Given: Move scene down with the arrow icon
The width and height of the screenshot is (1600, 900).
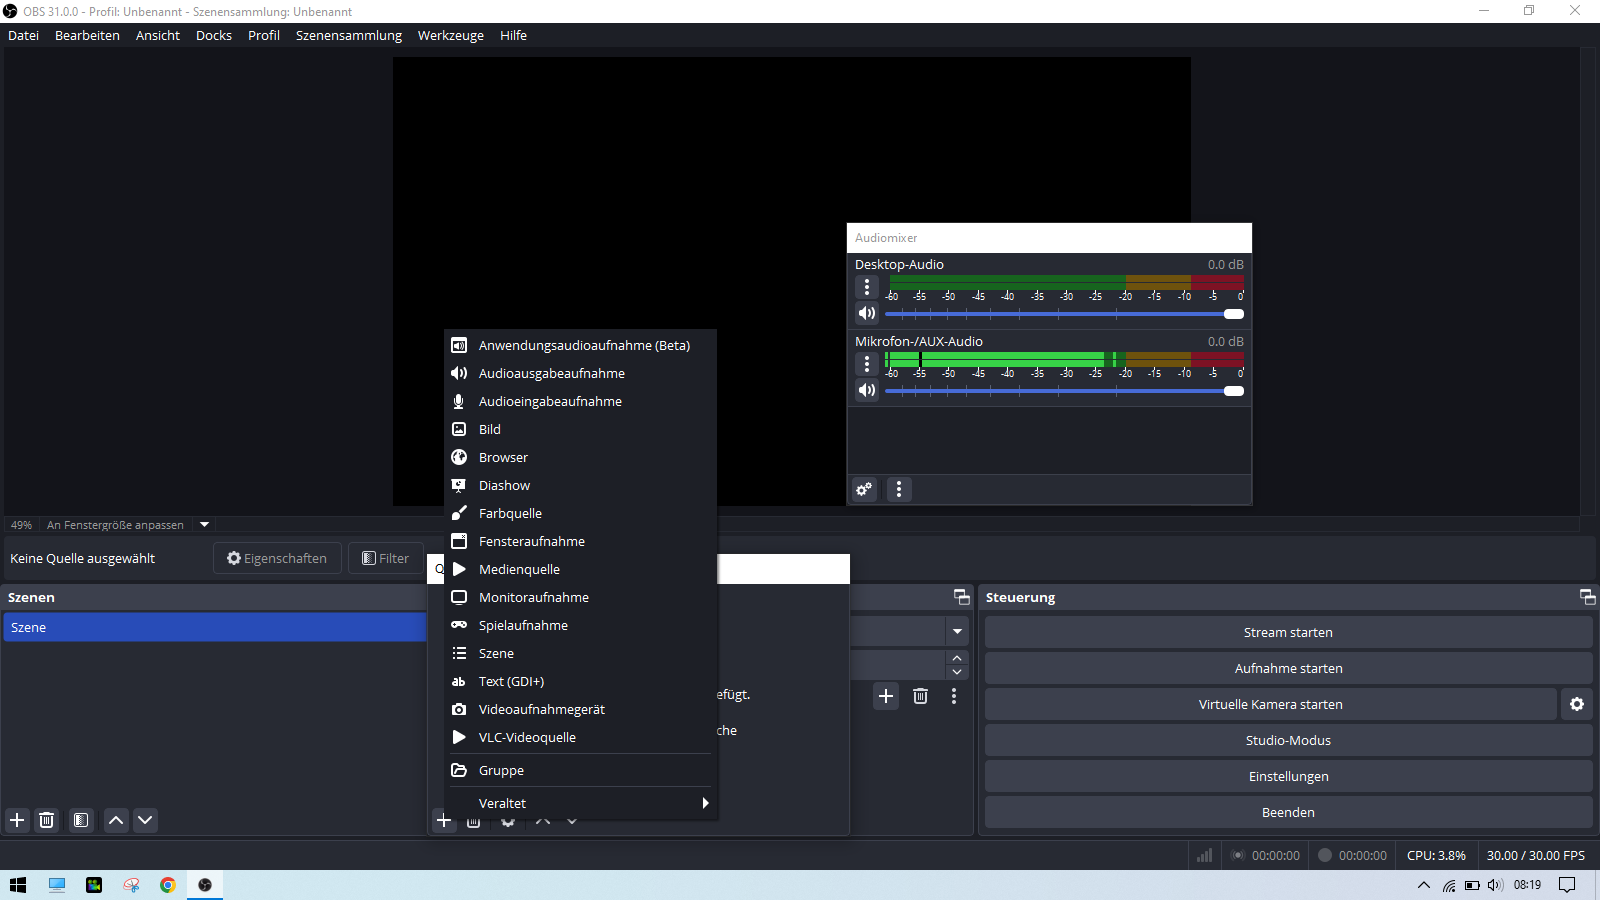Looking at the screenshot, I should [x=145, y=820].
